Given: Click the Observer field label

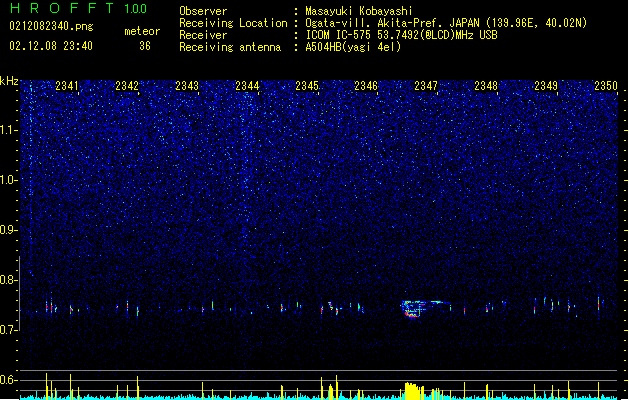Looking at the screenshot, I should (x=203, y=11).
